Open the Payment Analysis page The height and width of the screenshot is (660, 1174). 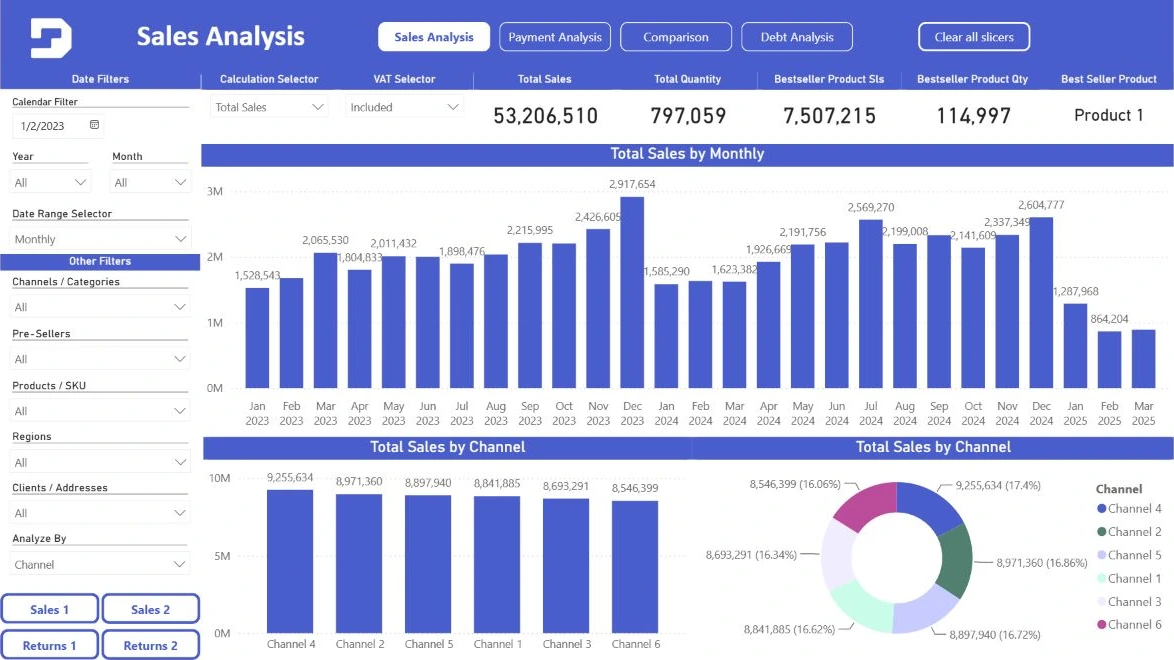point(555,37)
